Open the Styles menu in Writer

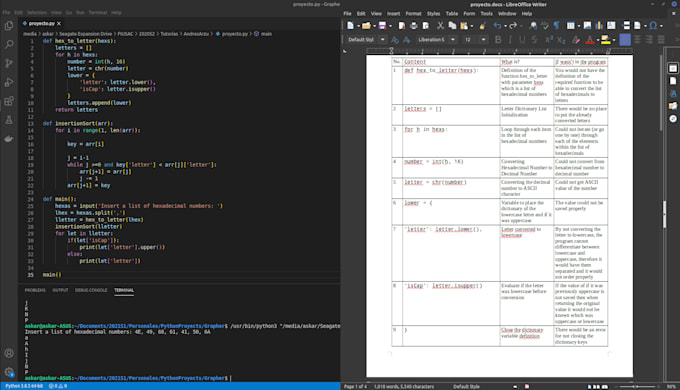[433, 13]
